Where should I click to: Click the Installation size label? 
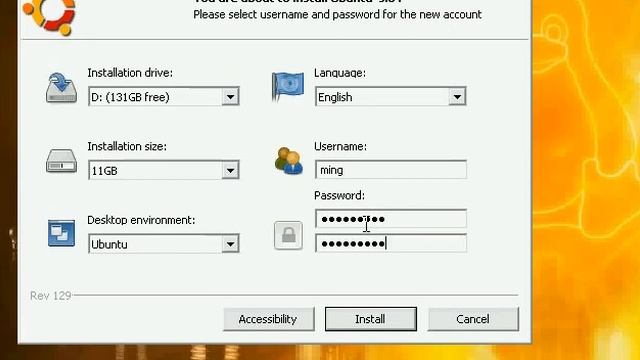coord(127,147)
